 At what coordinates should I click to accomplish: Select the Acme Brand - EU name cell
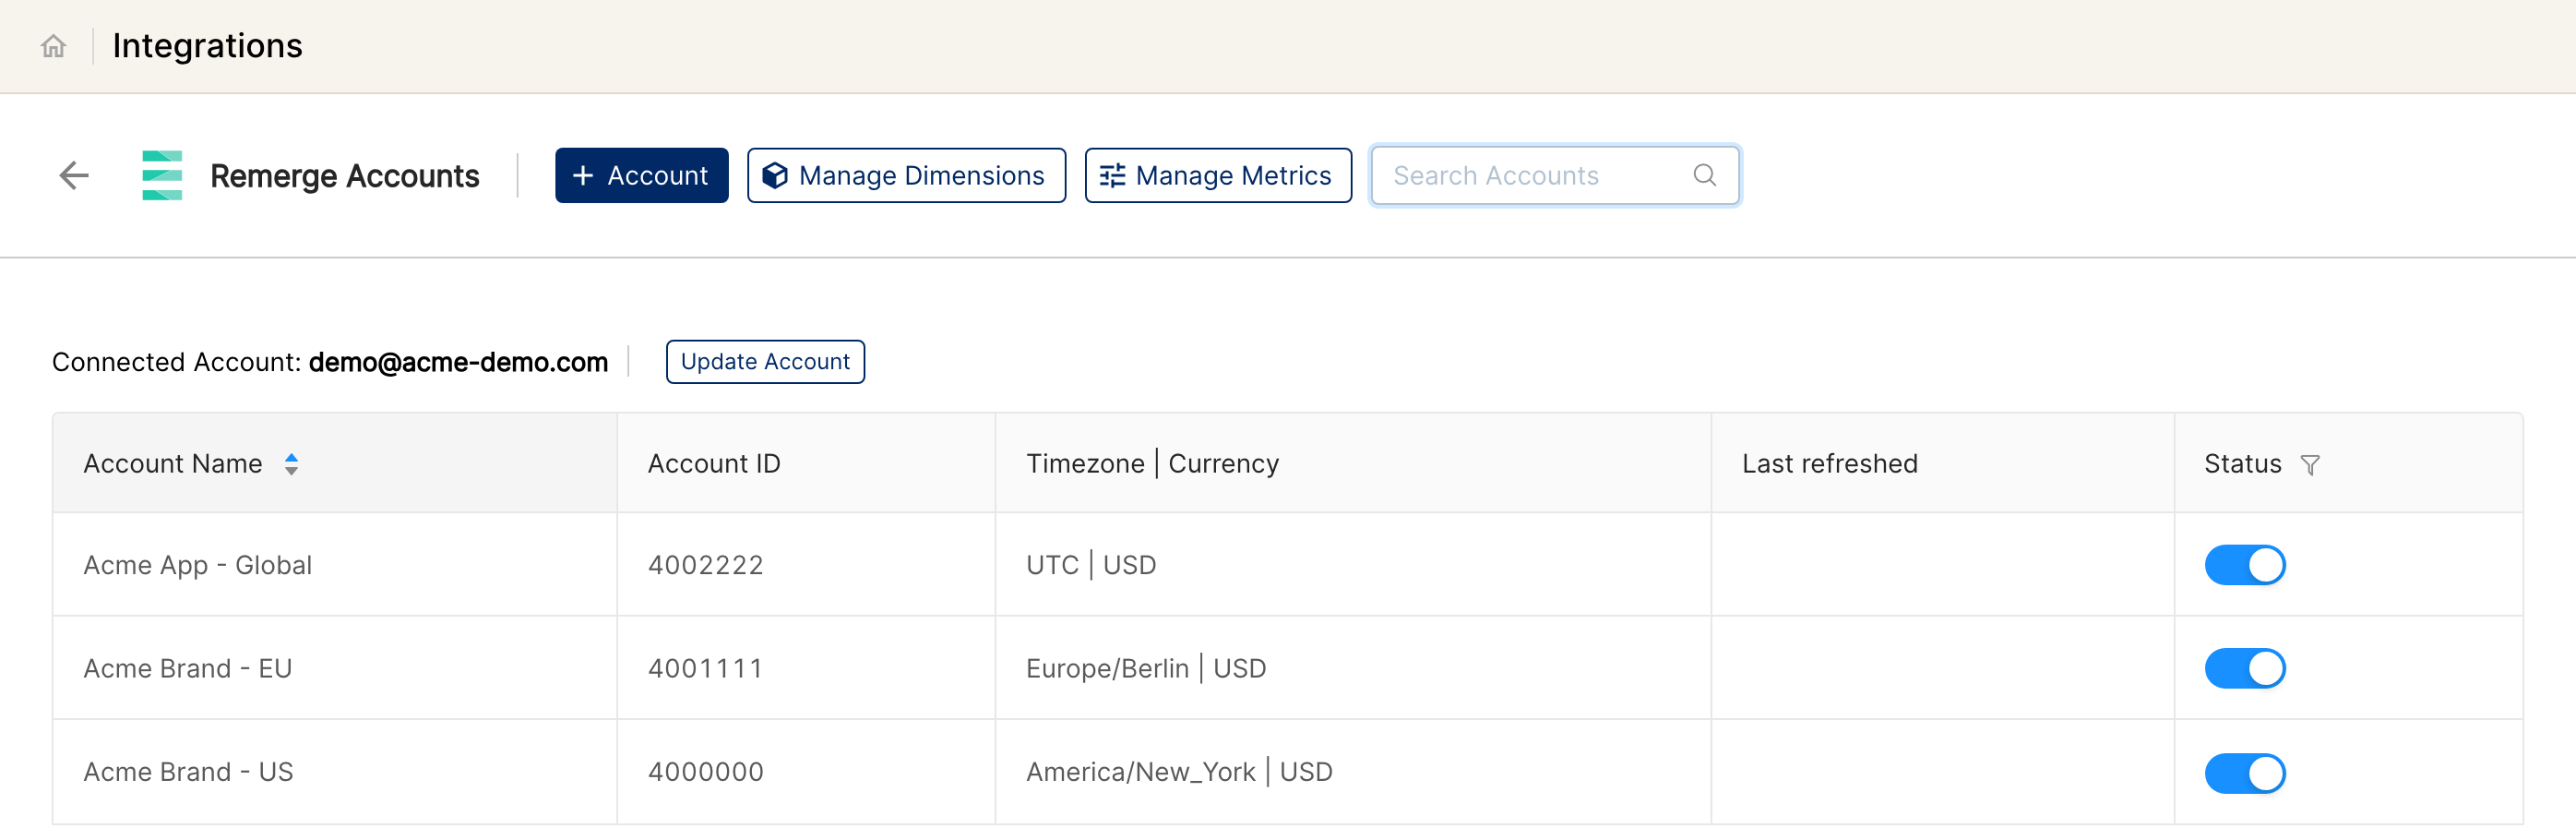335,669
